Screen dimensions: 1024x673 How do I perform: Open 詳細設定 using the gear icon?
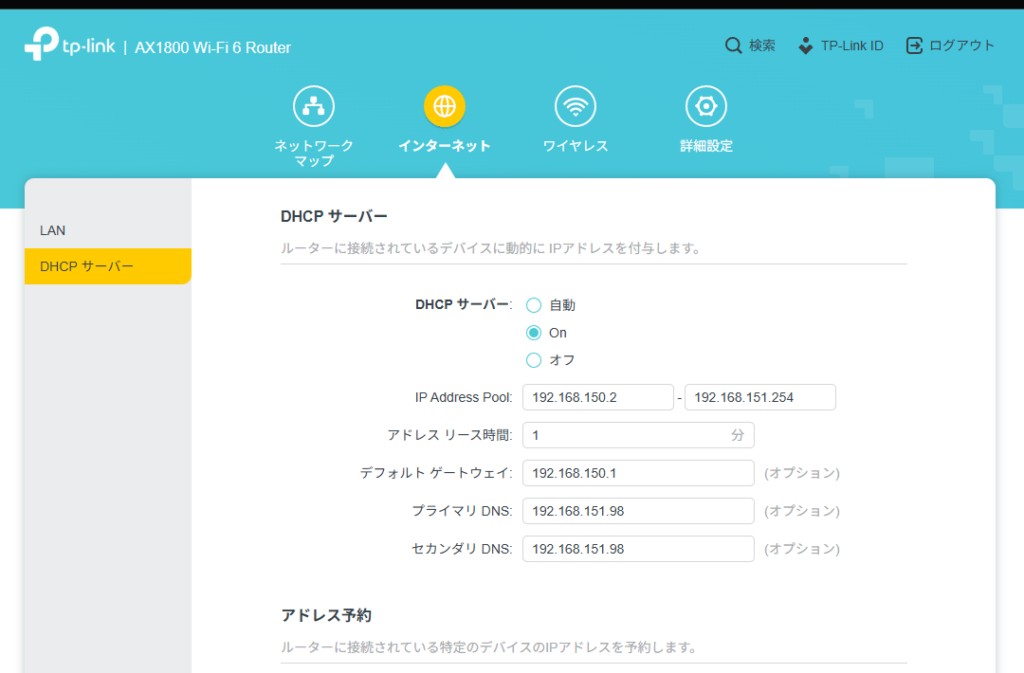706,105
